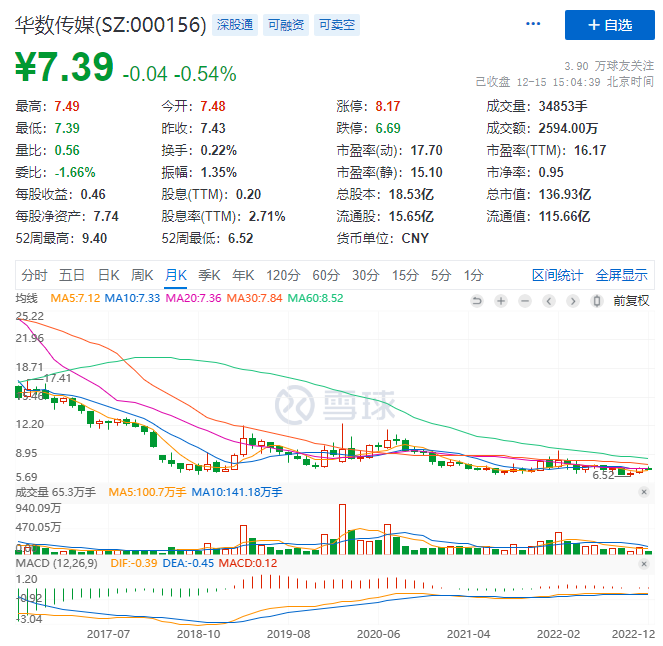The image size is (663, 646).
Task: Click the MACD (12,26,9) indicator label
Action: click(56, 563)
